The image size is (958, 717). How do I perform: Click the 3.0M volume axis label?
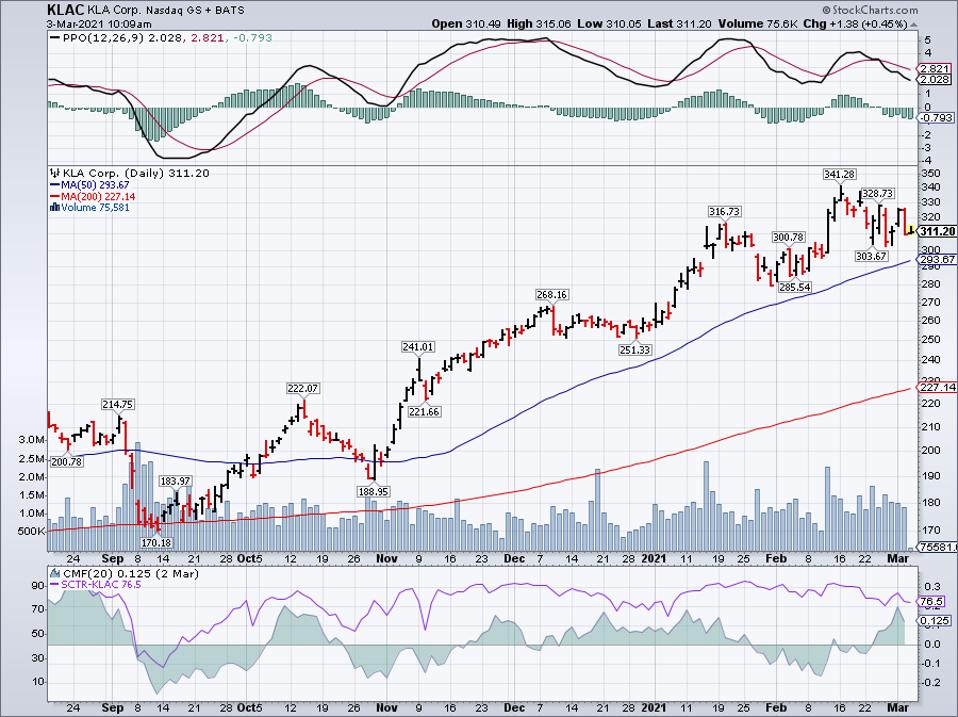(32, 440)
